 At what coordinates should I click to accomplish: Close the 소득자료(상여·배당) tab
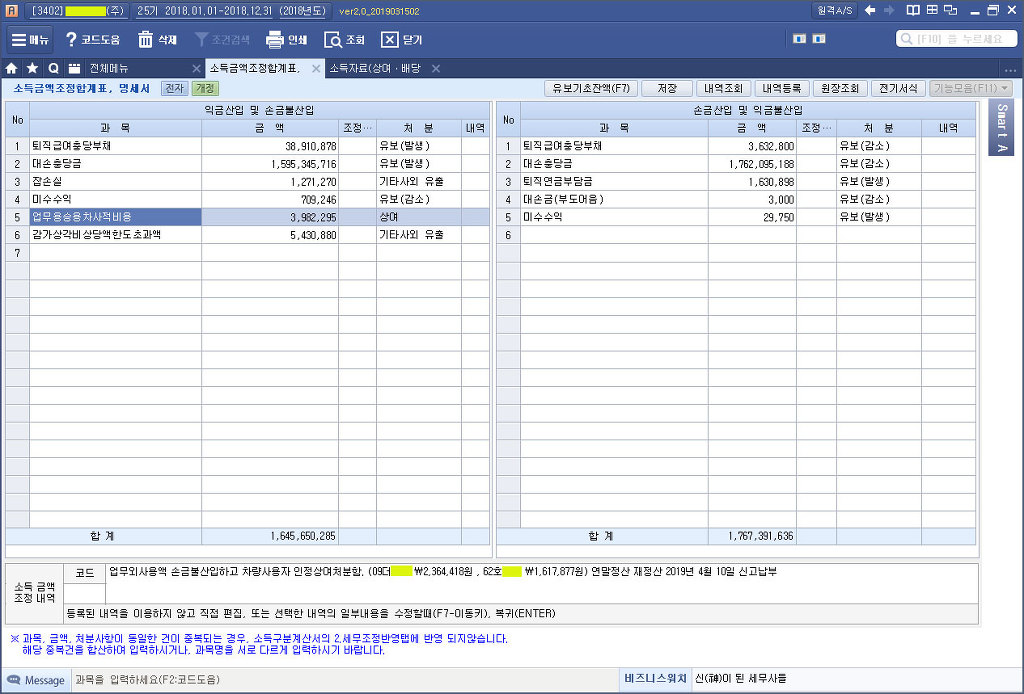click(x=436, y=69)
